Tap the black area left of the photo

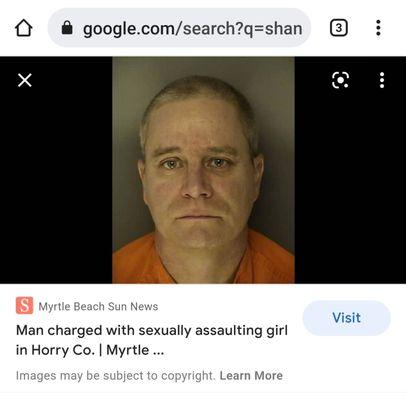coord(56,187)
